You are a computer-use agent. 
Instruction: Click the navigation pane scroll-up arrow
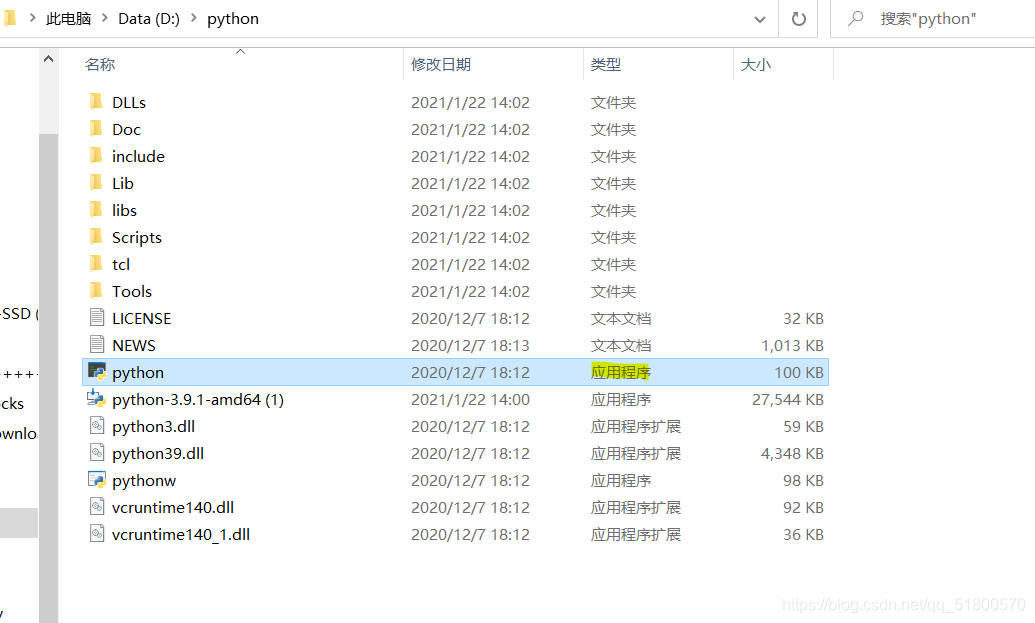coord(48,59)
